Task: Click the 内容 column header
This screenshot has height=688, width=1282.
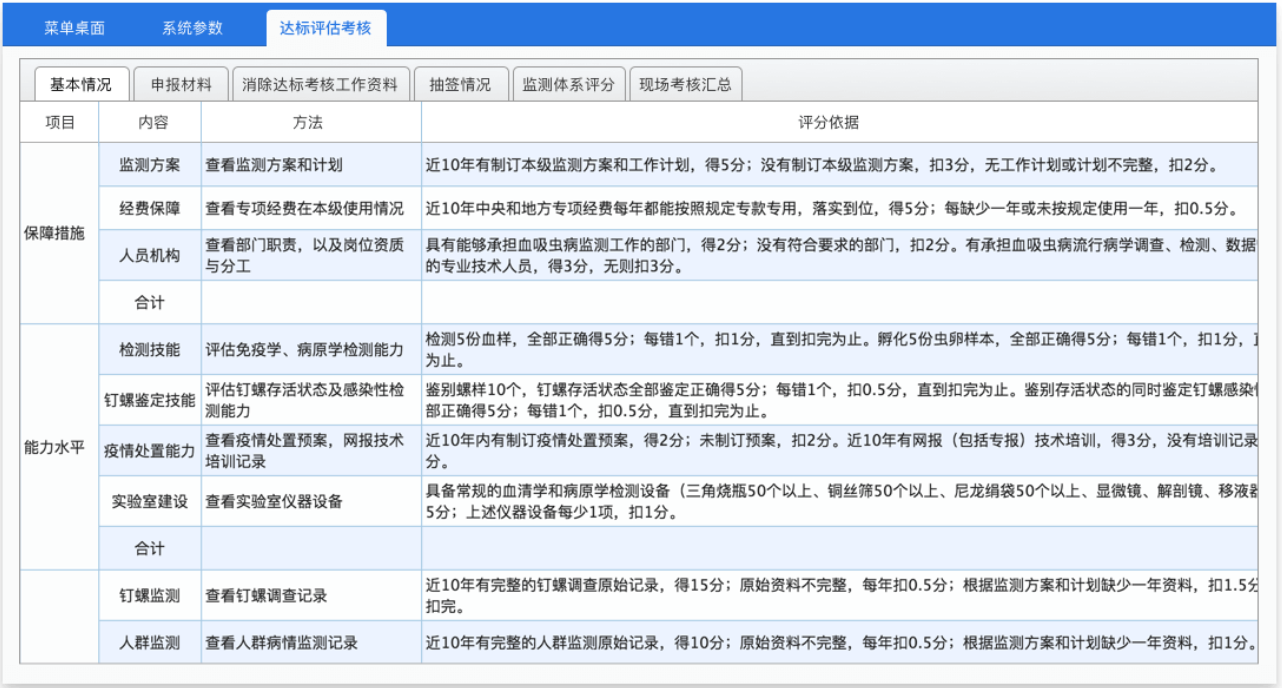Action: [x=151, y=122]
